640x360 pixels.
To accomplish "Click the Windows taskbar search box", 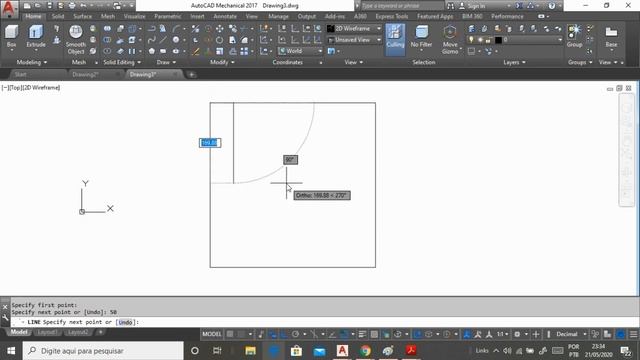I will click(103, 351).
